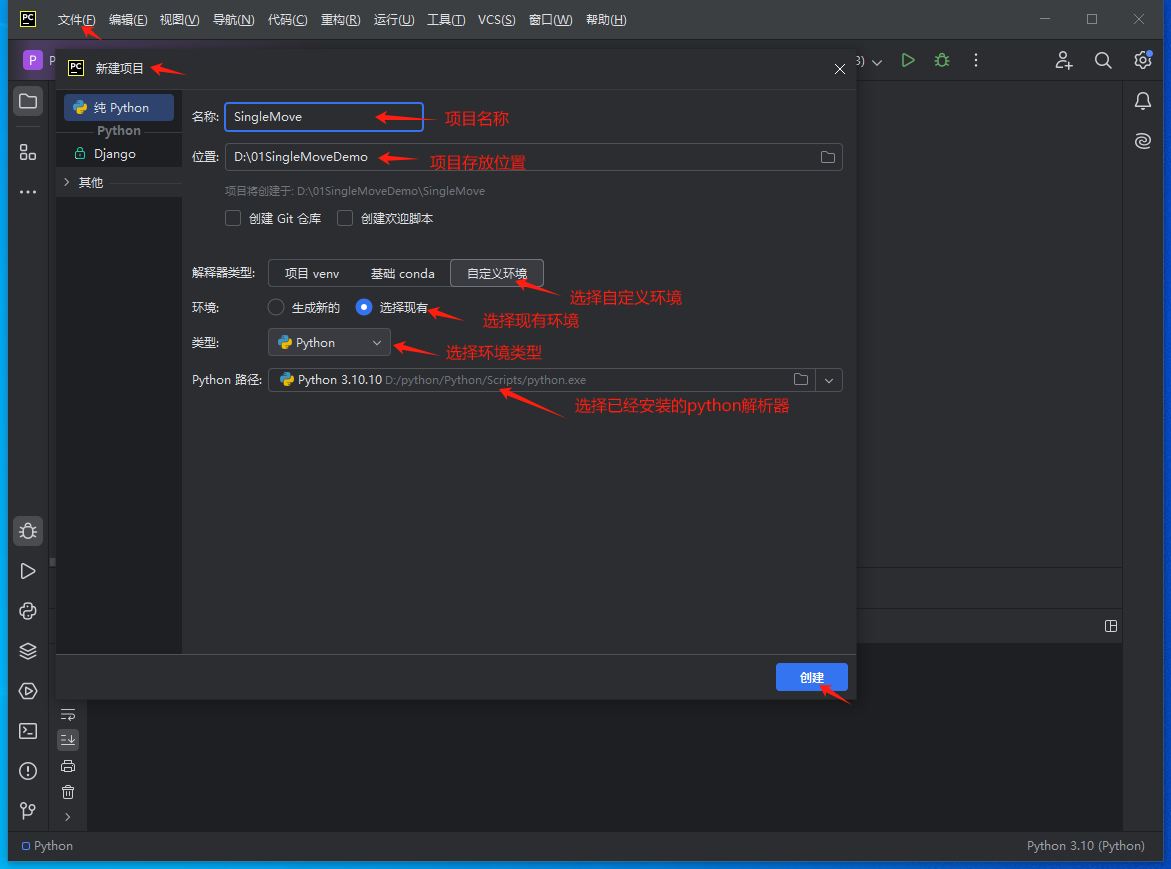Screen dimensions: 1171x869
Task: Open the 工具(T) menu
Action: click(446, 19)
